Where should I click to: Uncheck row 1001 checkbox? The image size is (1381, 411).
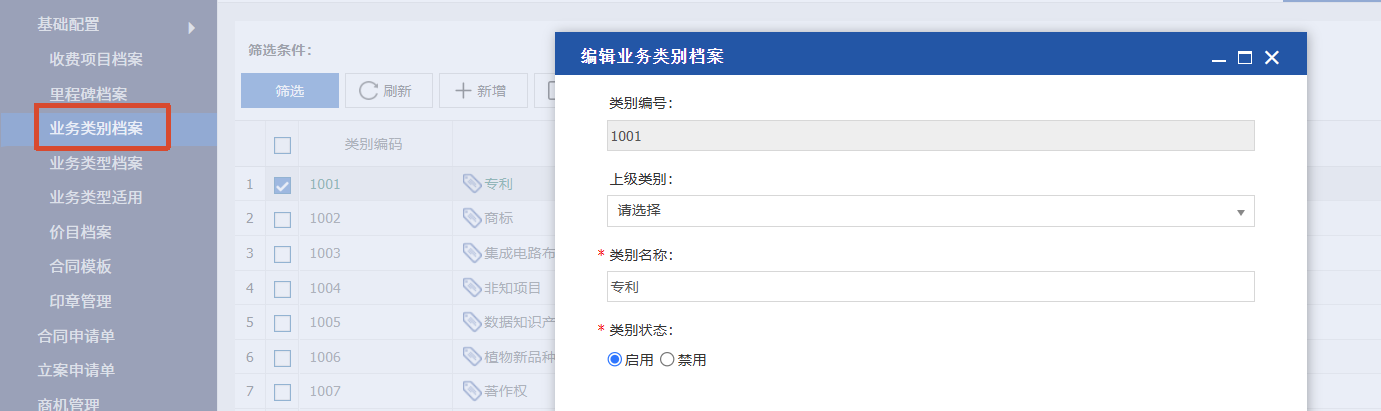pyautogui.click(x=282, y=185)
